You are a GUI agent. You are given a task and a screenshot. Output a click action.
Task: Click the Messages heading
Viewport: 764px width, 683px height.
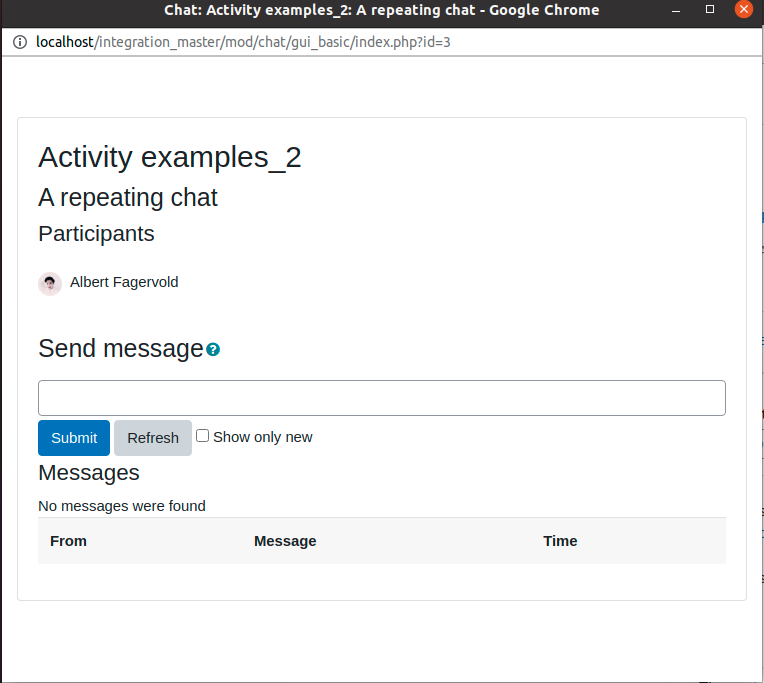(89, 473)
